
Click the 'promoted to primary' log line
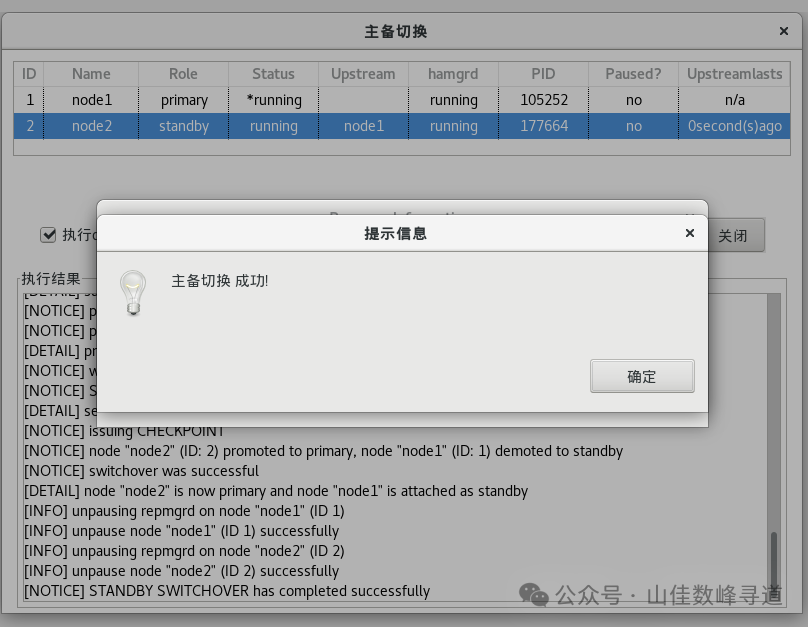(x=323, y=451)
